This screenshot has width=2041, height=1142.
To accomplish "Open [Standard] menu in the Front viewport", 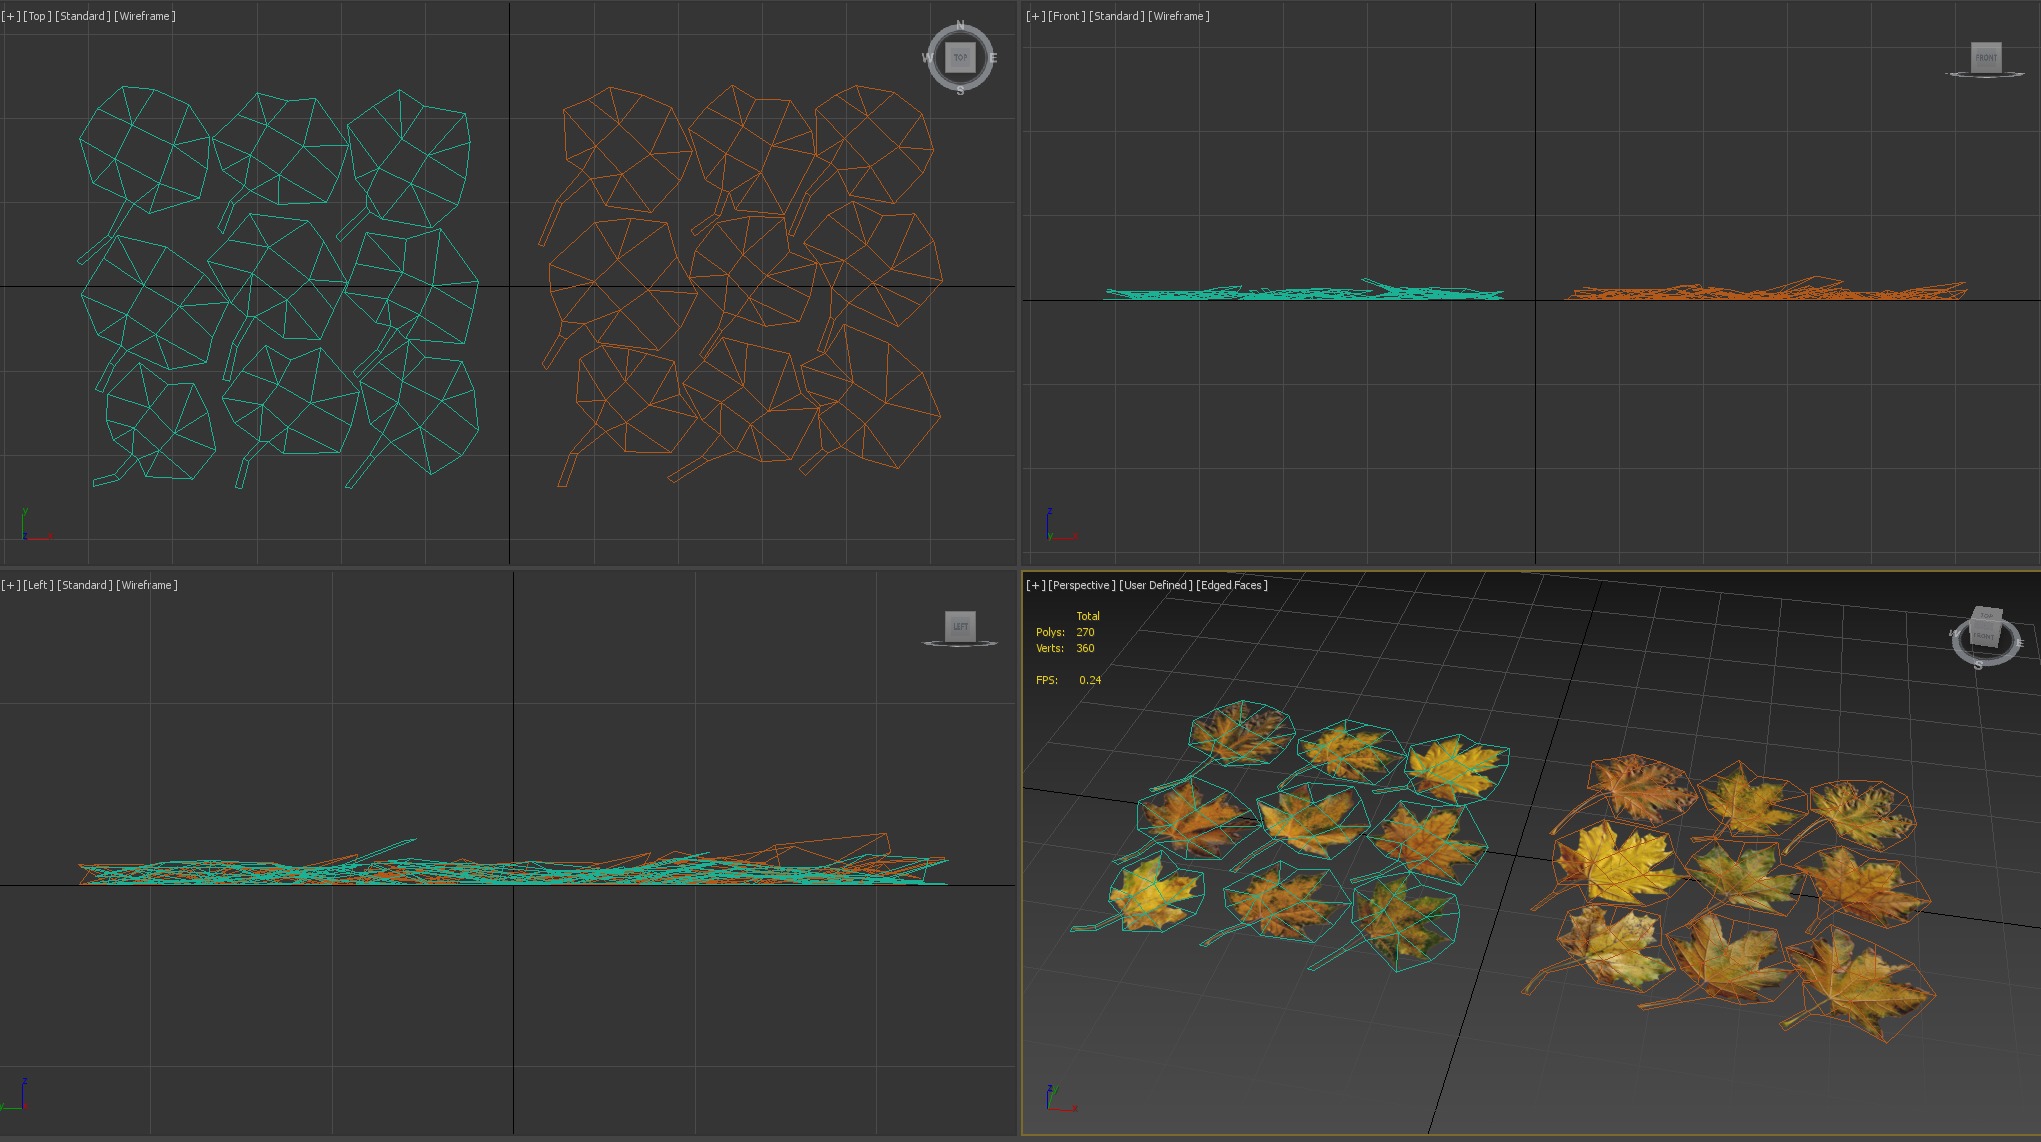I will point(1117,16).
